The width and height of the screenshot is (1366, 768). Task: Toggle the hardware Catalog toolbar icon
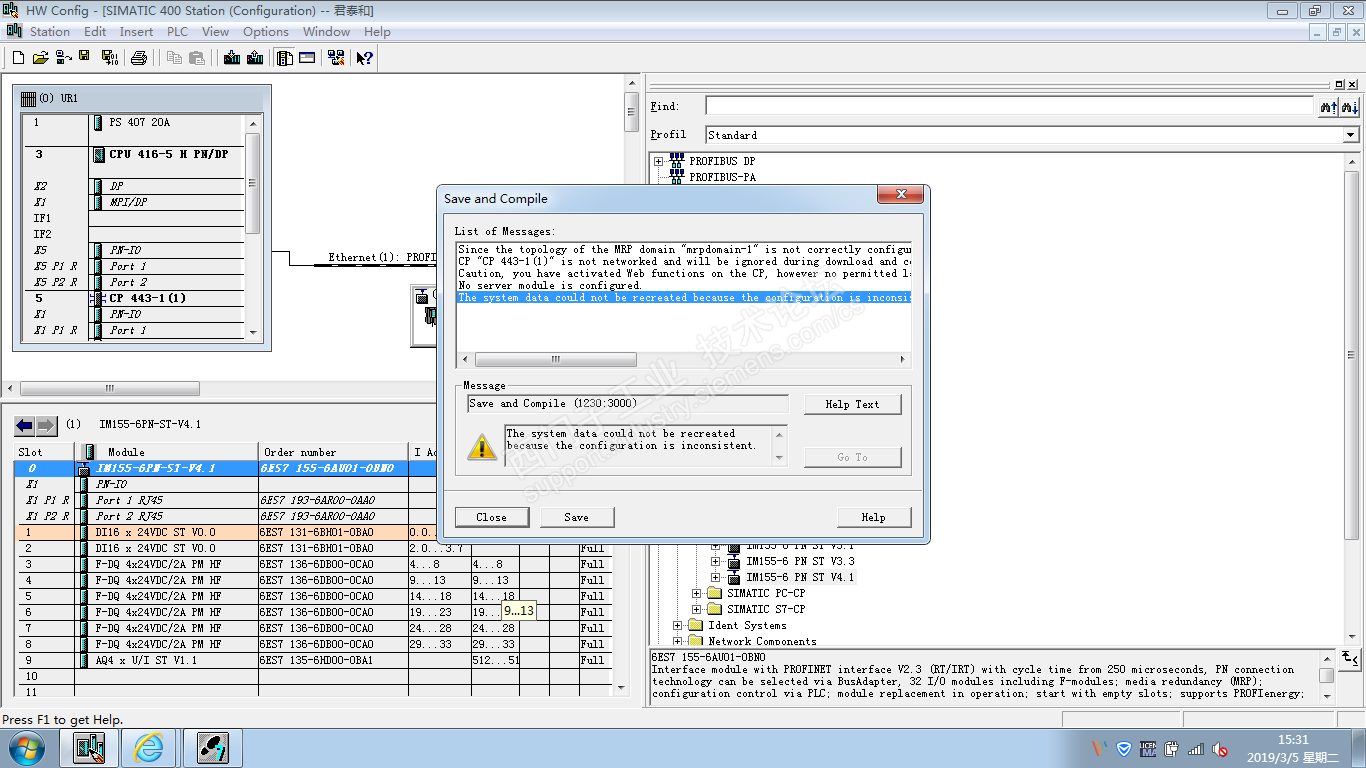[285, 58]
